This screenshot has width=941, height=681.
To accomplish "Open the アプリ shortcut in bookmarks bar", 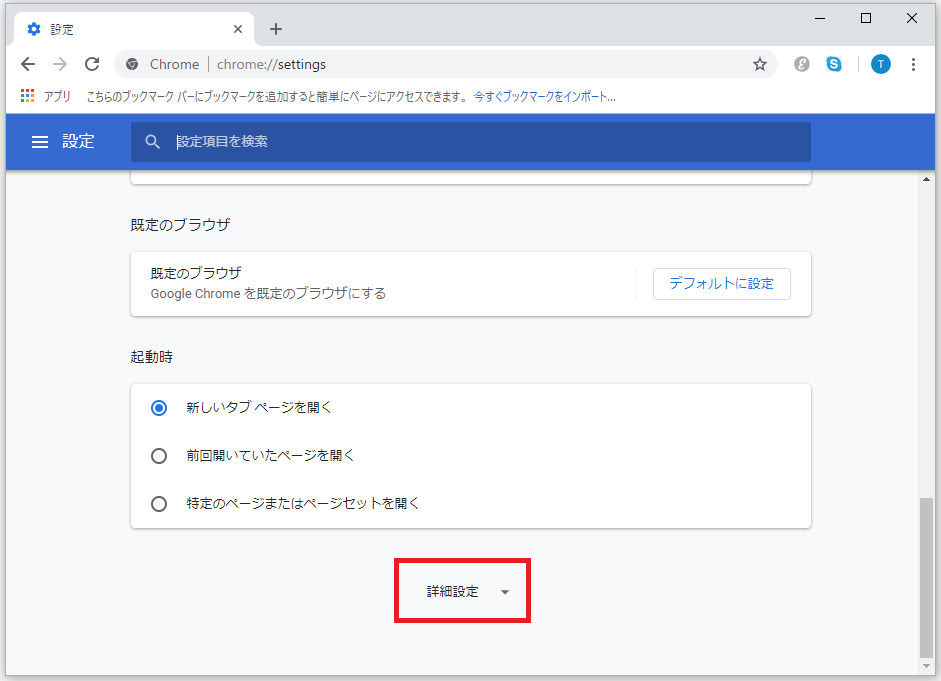I will tap(46, 97).
